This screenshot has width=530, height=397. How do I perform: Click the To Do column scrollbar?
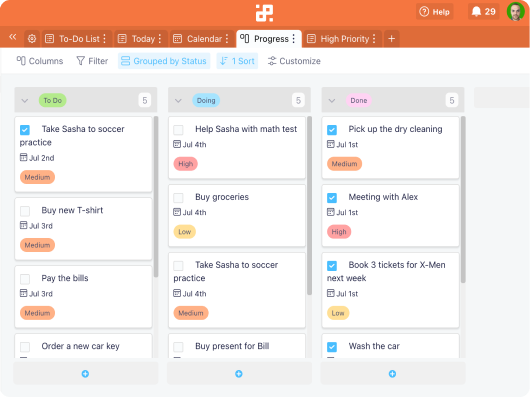(156, 196)
